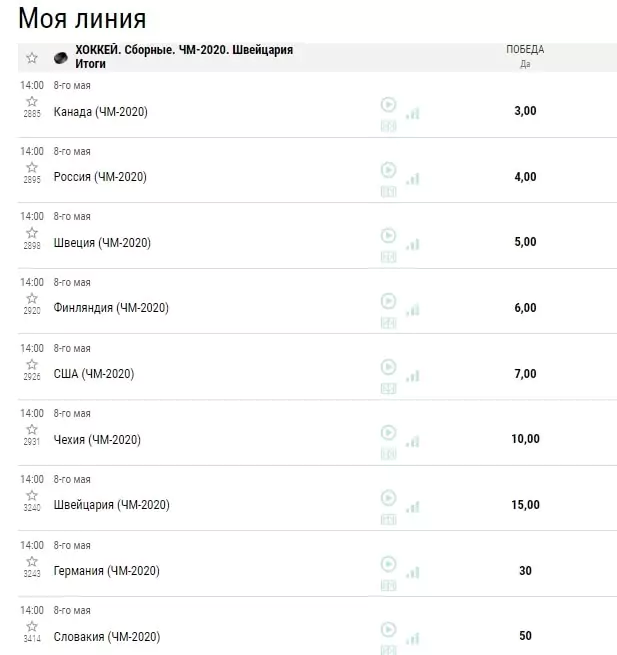Play video broadcast for Швейцария row
Screen dimensions: 617x655
pyautogui.click(x=388, y=498)
